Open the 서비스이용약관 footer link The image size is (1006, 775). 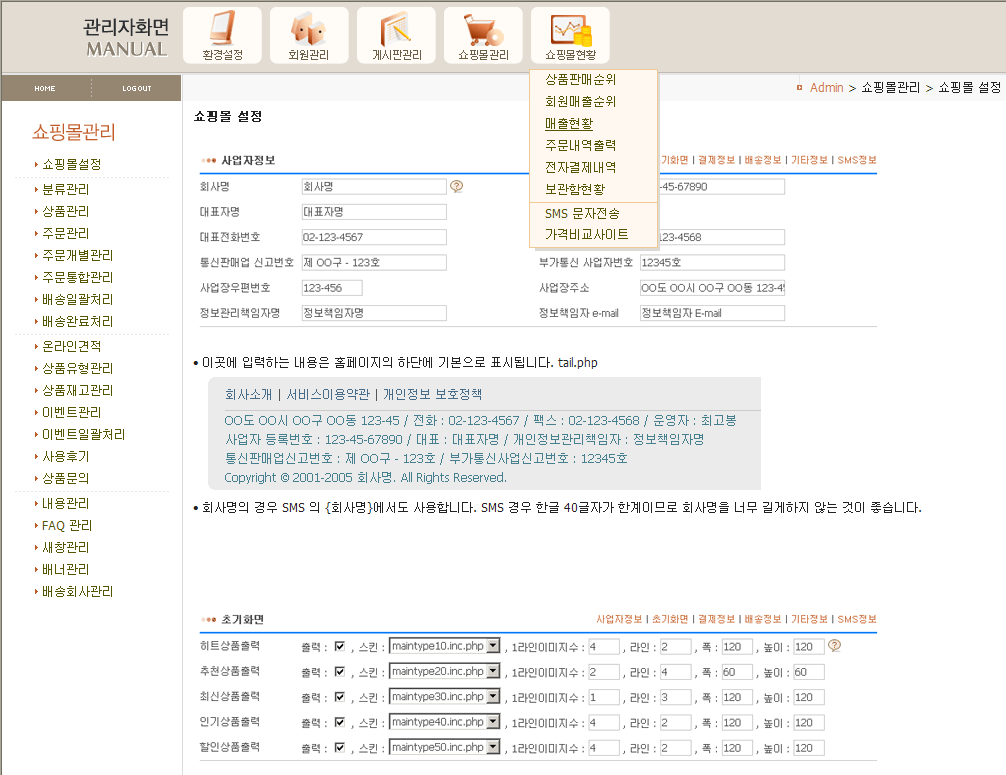(328, 394)
